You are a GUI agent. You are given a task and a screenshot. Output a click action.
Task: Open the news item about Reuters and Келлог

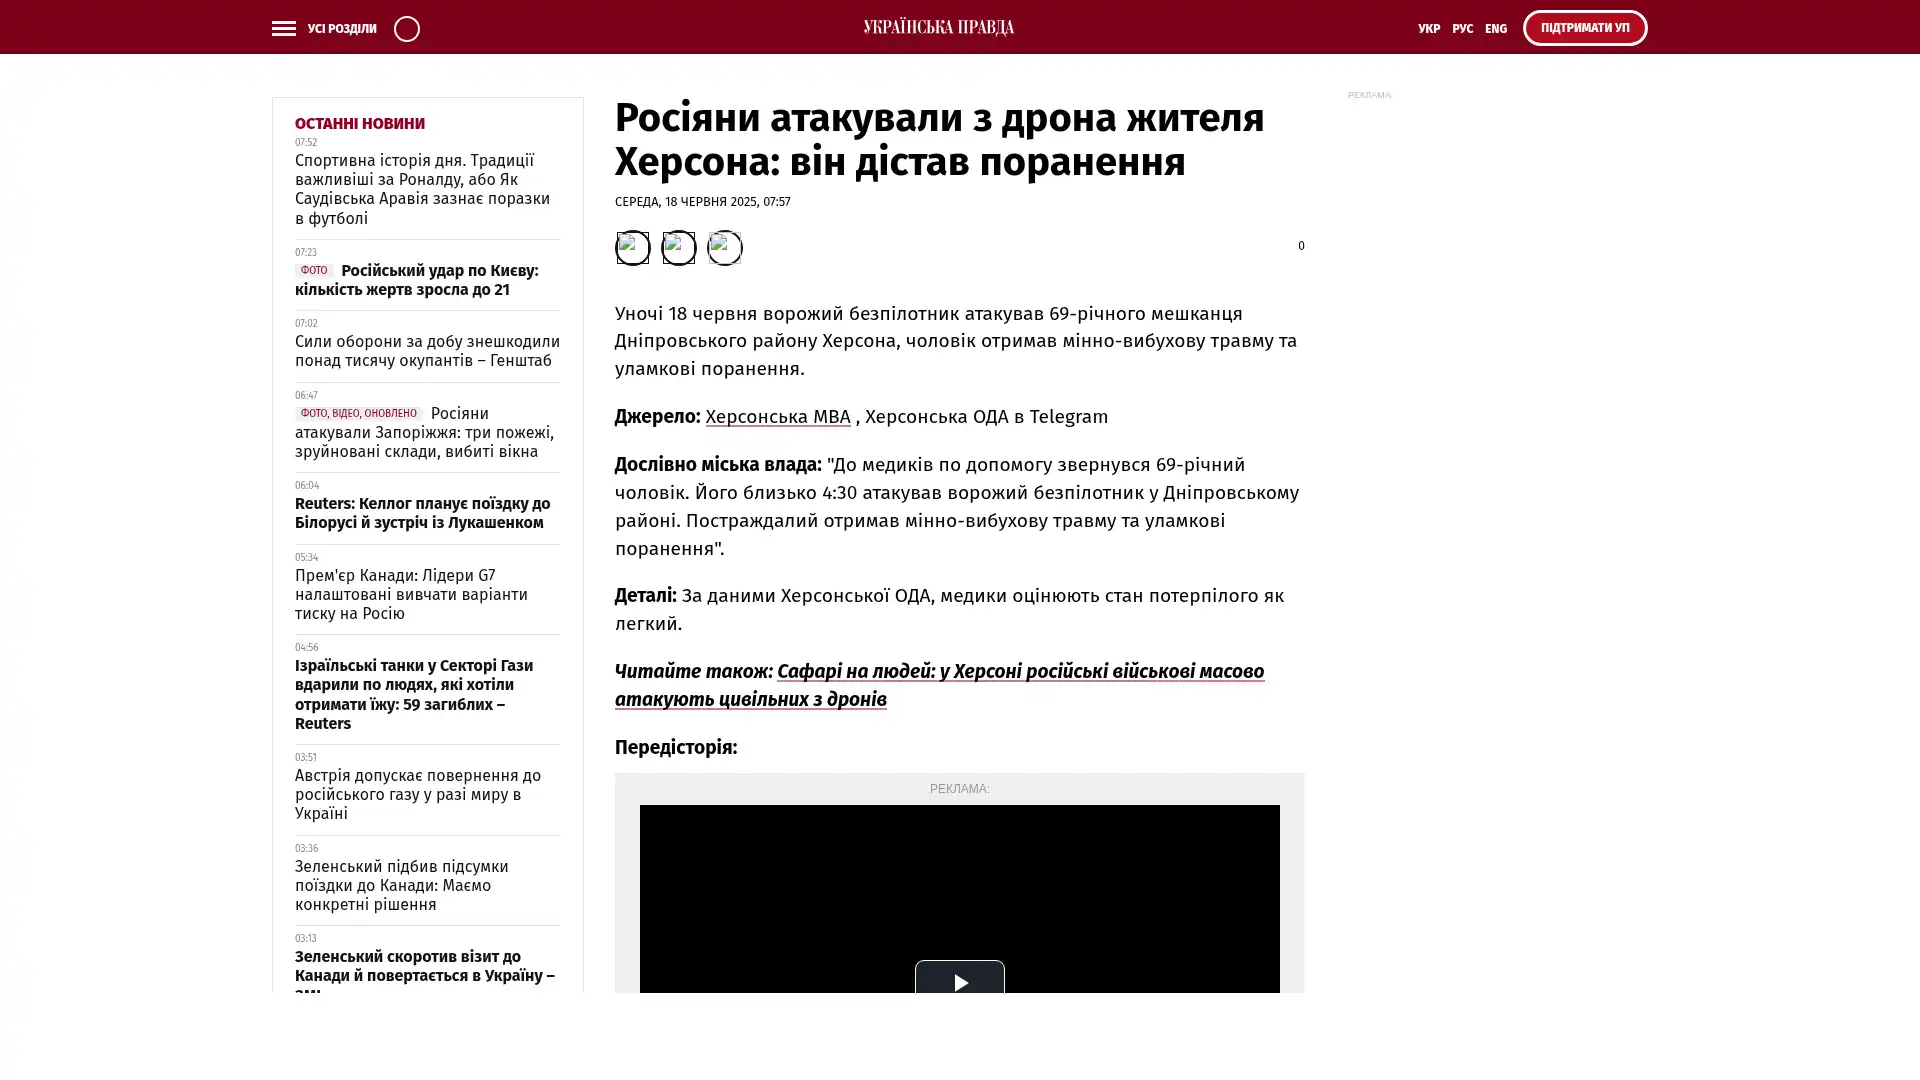[421, 513]
